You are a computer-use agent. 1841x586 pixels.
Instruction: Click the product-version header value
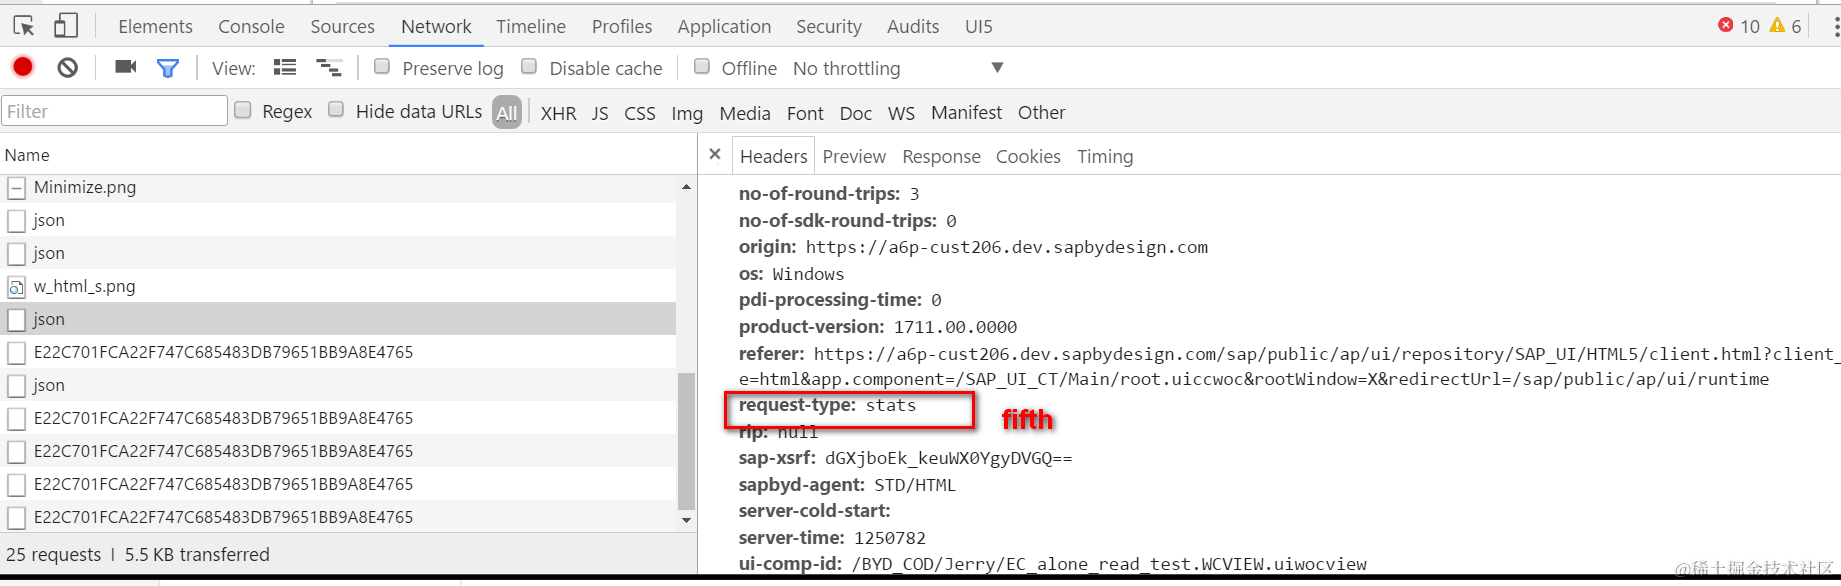point(955,327)
